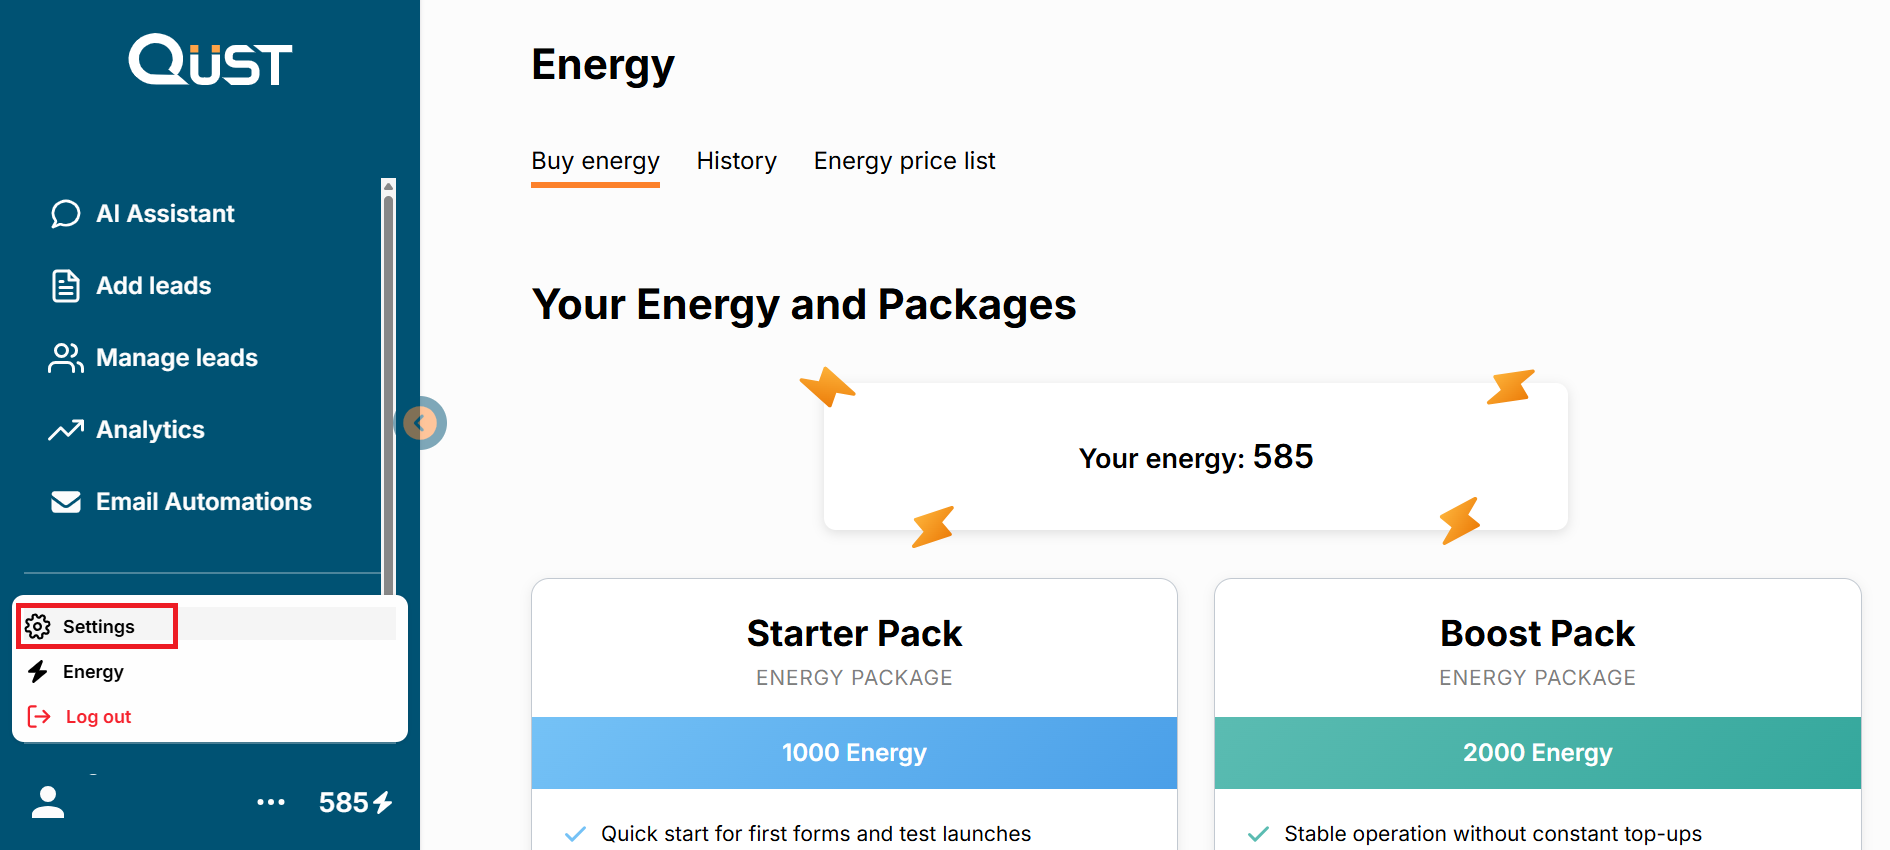Click the Add leads document icon
Viewport: 1890px width, 850px height.
[66, 286]
